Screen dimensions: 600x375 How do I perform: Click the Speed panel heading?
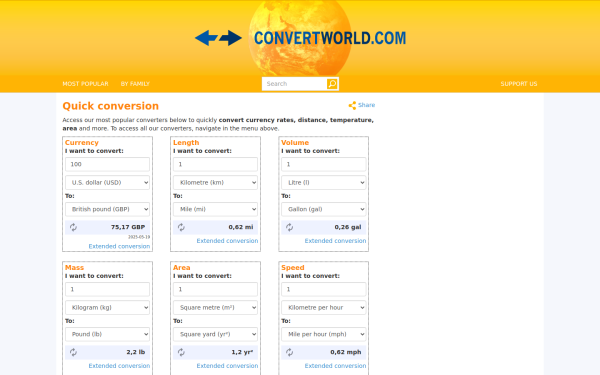[293, 267]
